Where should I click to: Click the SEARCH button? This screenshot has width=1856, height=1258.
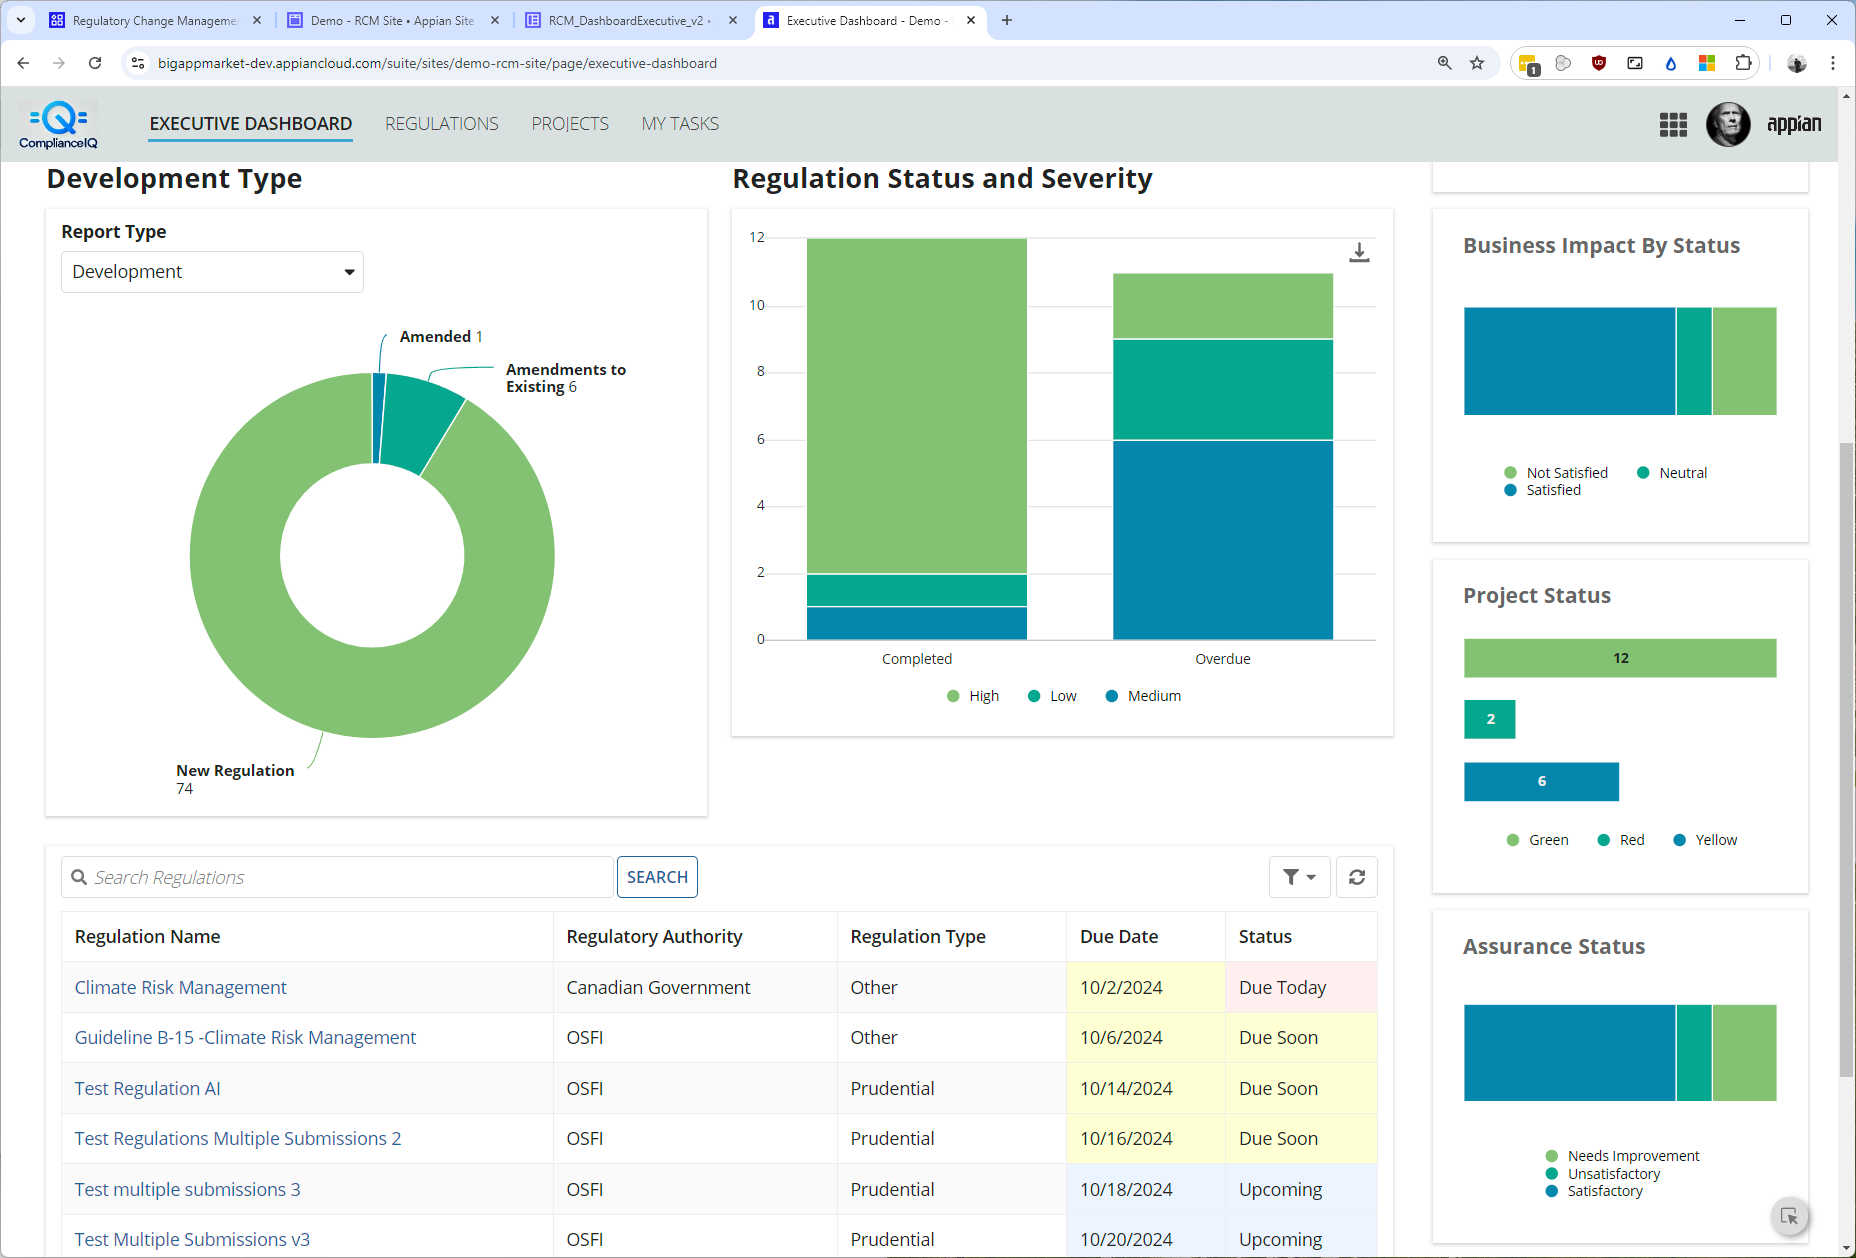657,877
